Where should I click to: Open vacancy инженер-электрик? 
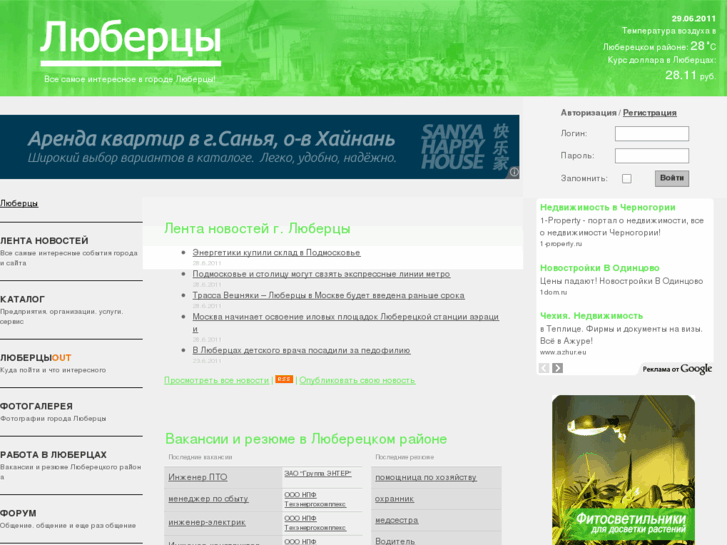coord(207,522)
